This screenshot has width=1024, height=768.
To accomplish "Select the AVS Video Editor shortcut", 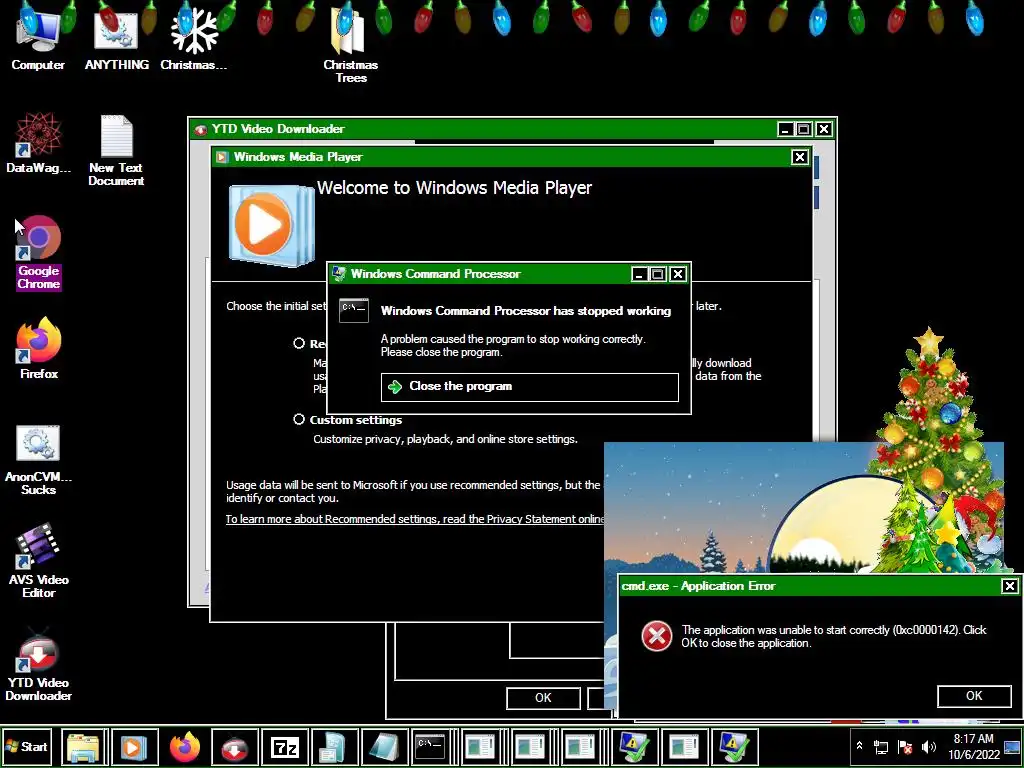I will (x=39, y=560).
